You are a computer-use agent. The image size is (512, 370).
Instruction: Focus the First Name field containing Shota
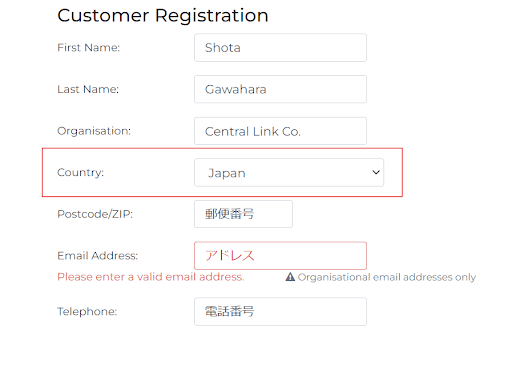click(x=280, y=48)
